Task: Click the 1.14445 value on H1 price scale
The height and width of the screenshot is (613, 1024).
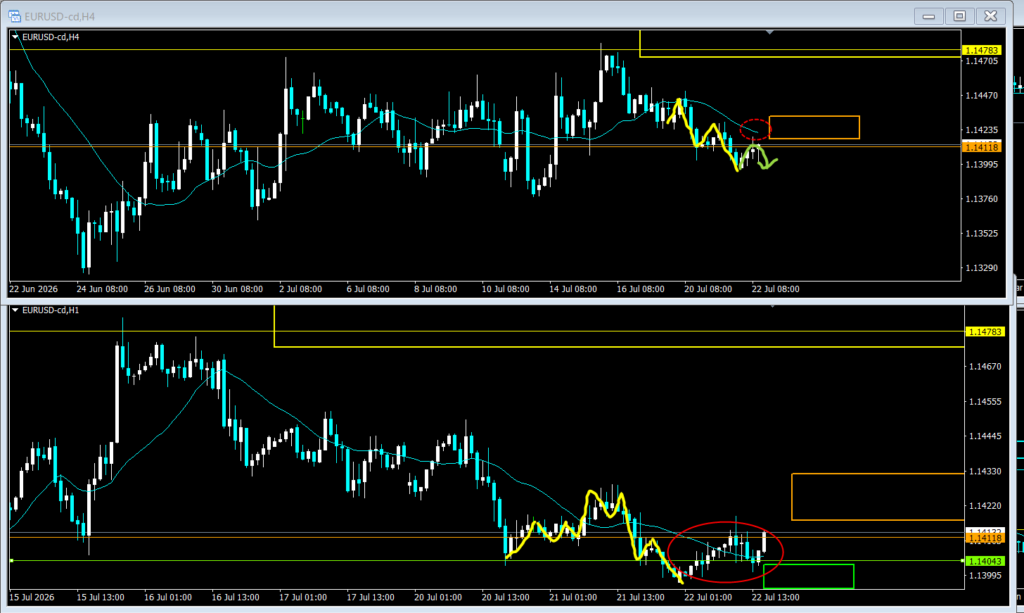Action: (985, 436)
